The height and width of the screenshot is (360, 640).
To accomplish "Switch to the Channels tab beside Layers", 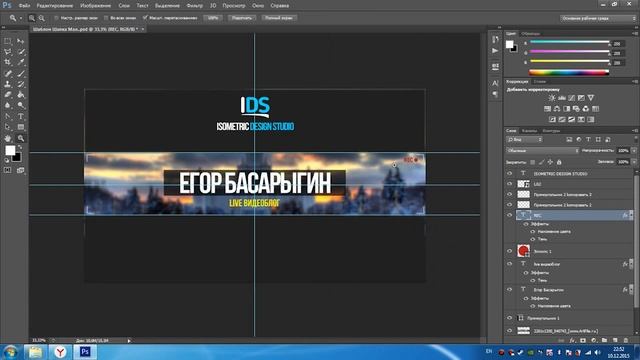I will (x=529, y=131).
